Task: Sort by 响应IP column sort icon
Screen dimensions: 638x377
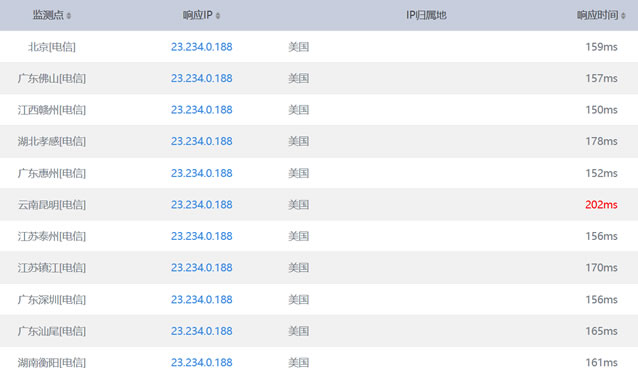Action: (218, 16)
